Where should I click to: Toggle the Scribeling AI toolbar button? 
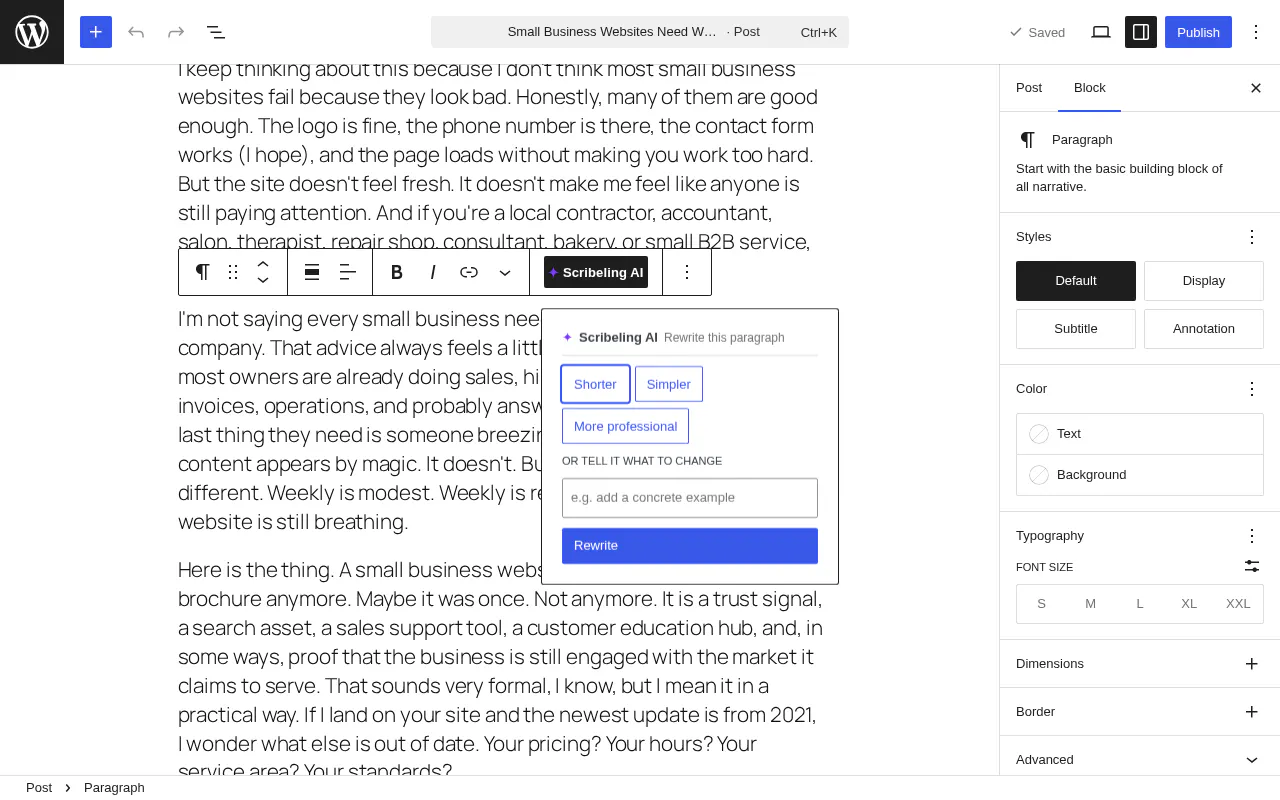(596, 272)
